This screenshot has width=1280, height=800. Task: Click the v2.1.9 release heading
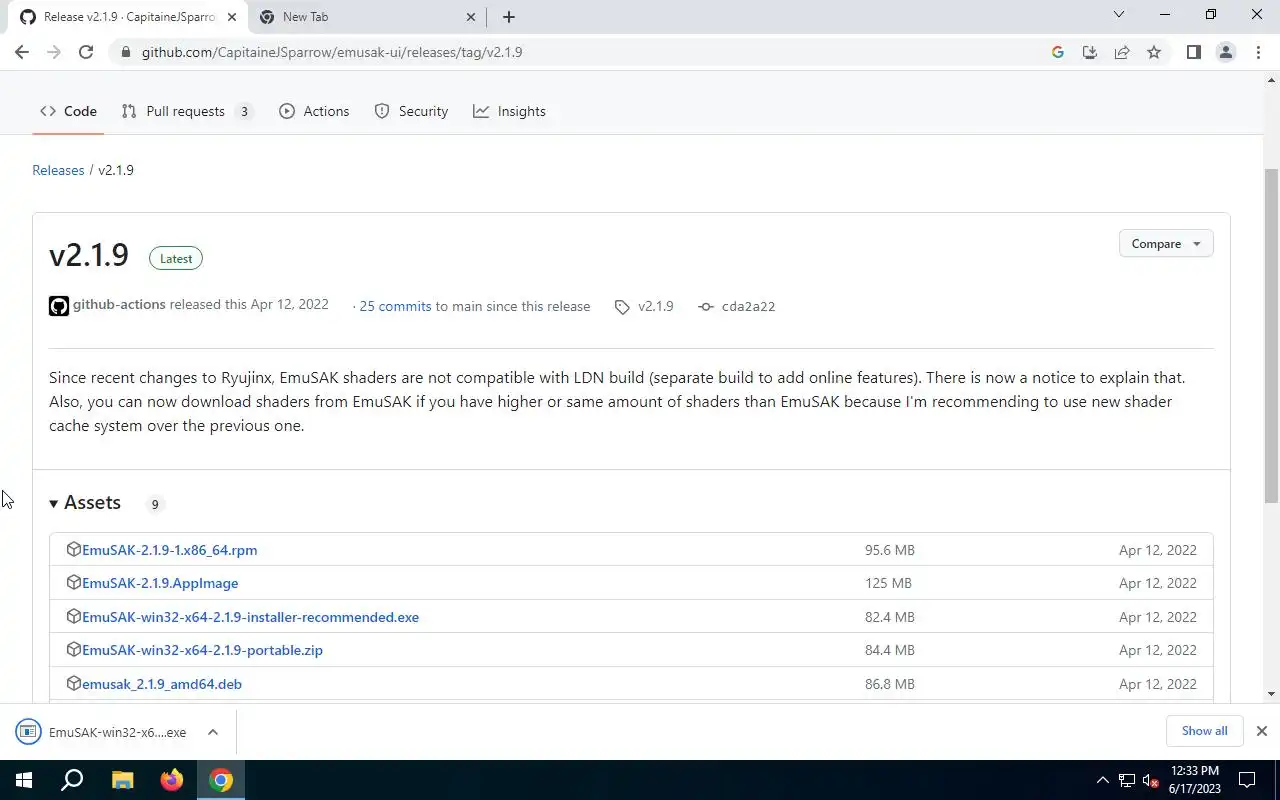pos(89,255)
